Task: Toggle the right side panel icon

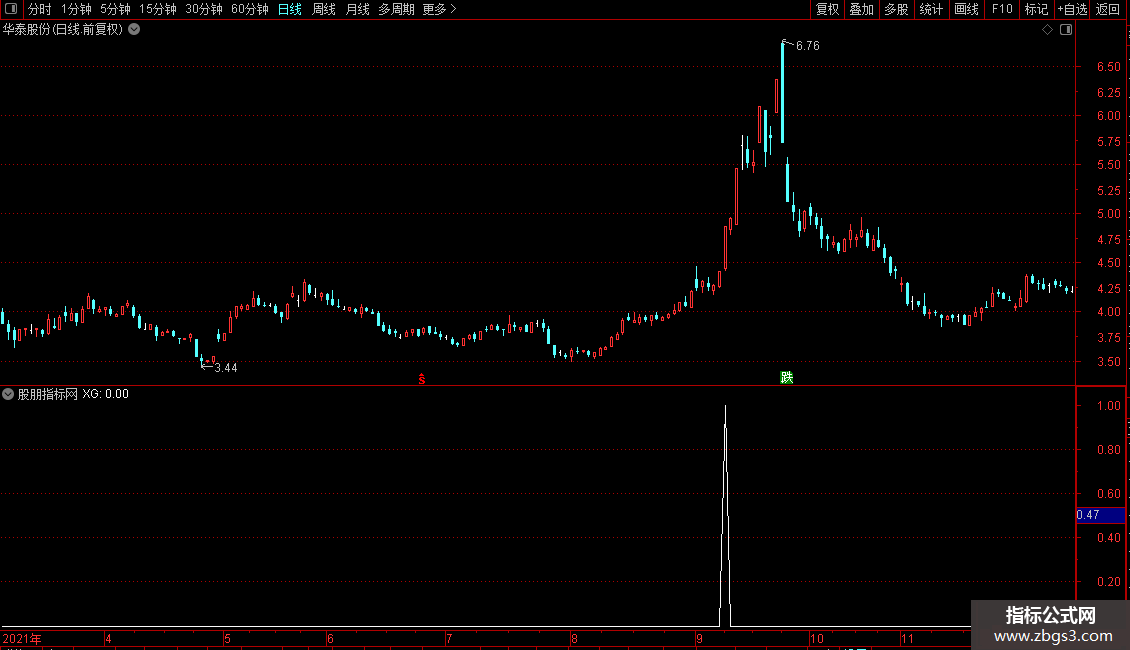Action: [1066, 30]
